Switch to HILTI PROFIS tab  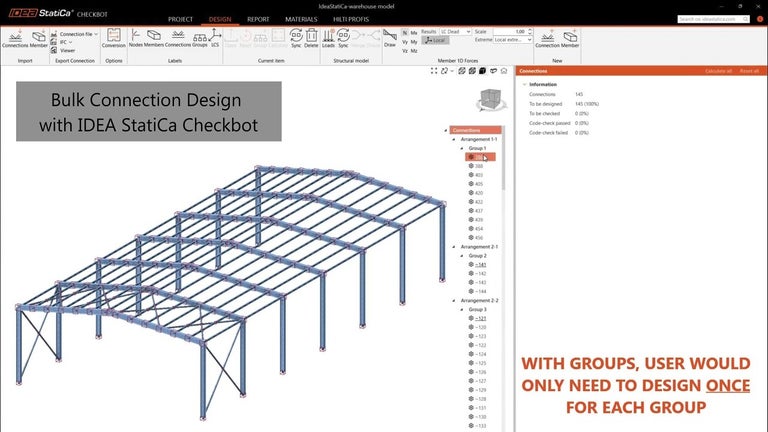point(351,19)
